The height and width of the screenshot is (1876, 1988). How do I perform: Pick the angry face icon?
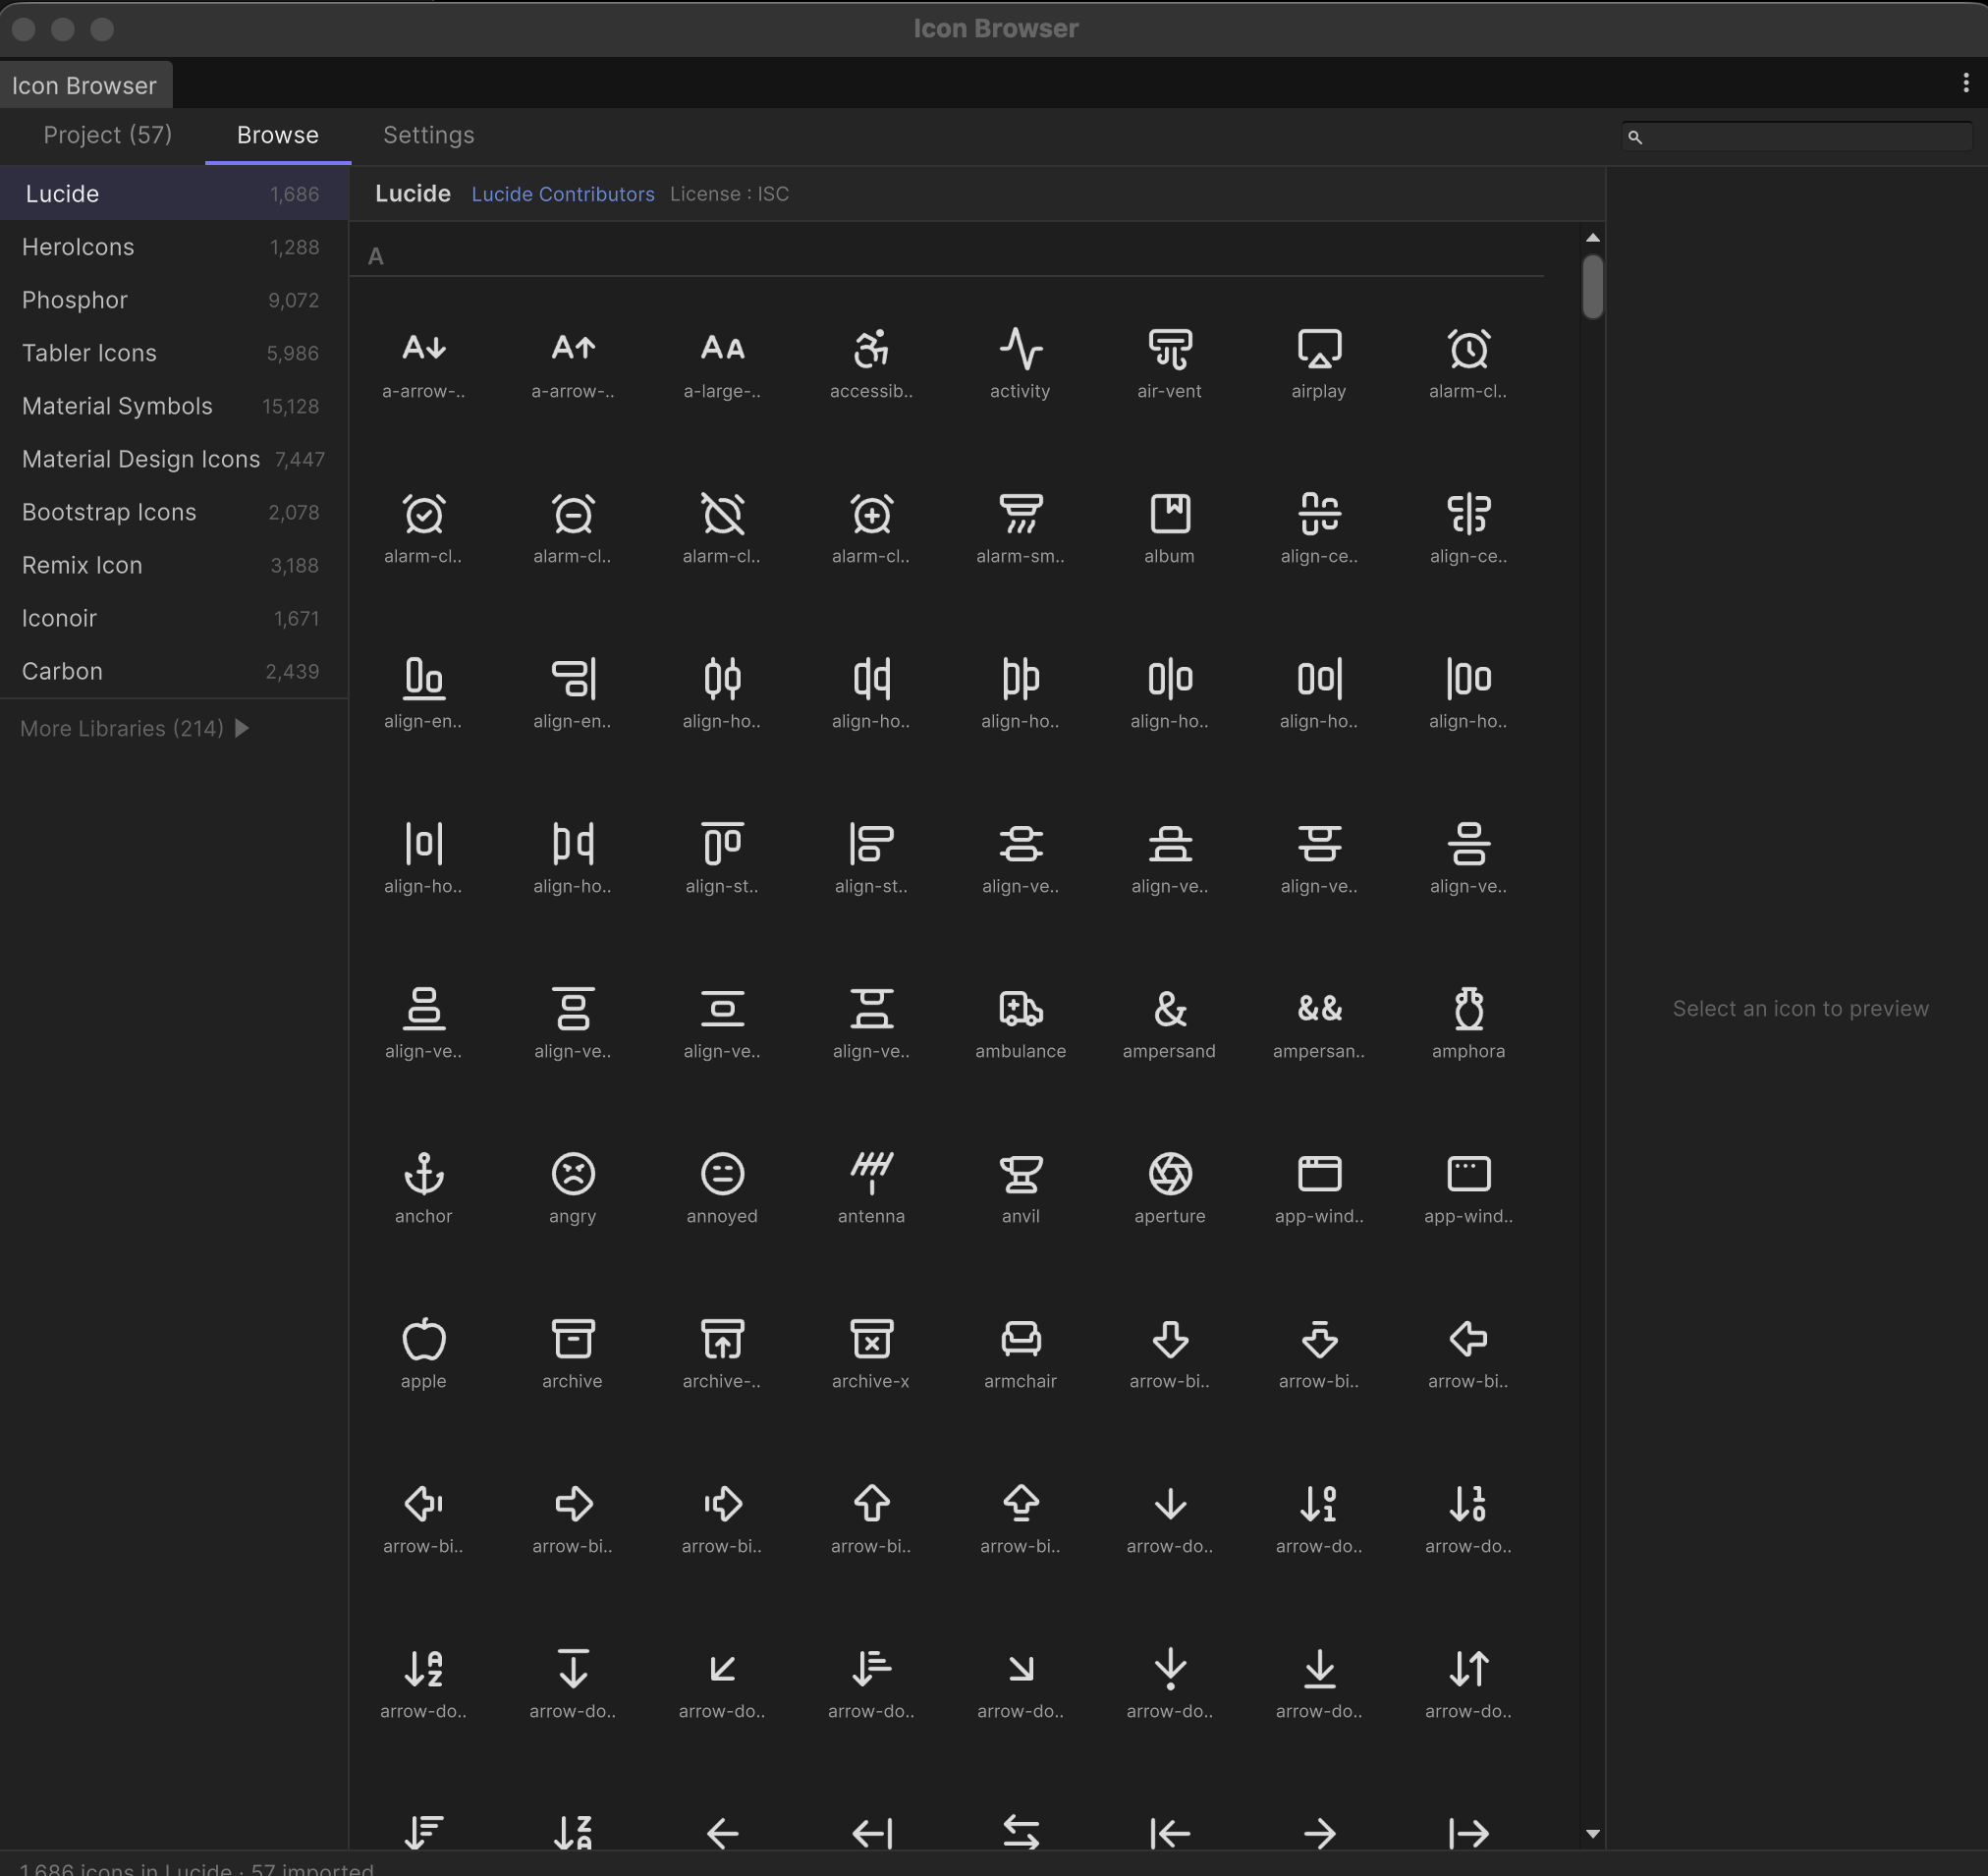click(x=572, y=1174)
